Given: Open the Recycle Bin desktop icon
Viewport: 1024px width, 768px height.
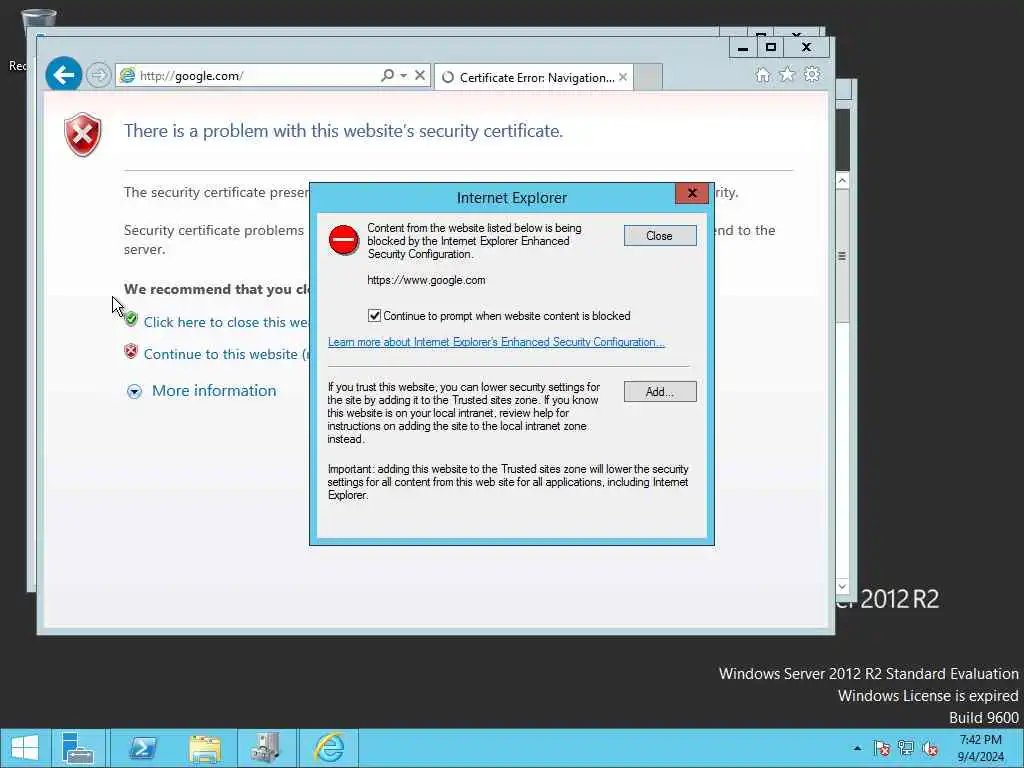Looking at the screenshot, I should 39,24.
